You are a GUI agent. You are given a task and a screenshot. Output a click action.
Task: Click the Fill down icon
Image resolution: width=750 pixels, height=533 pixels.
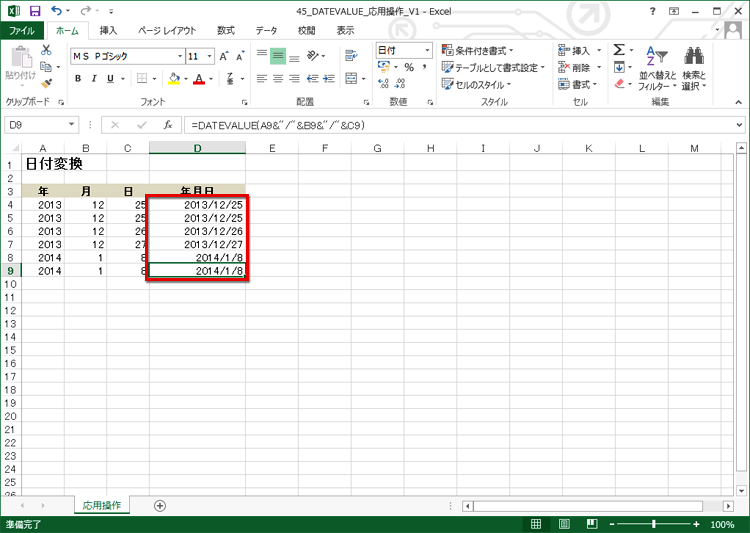619,67
